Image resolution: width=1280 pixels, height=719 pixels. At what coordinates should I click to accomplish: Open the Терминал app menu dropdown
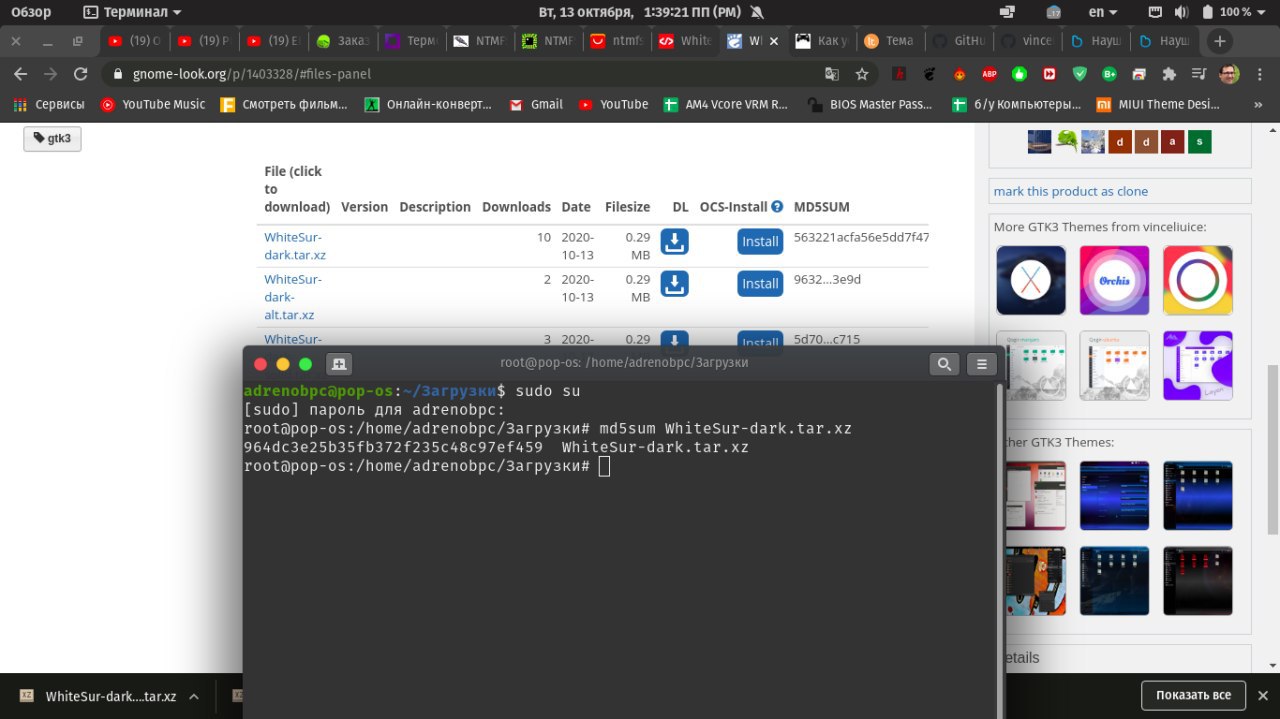click(x=132, y=12)
